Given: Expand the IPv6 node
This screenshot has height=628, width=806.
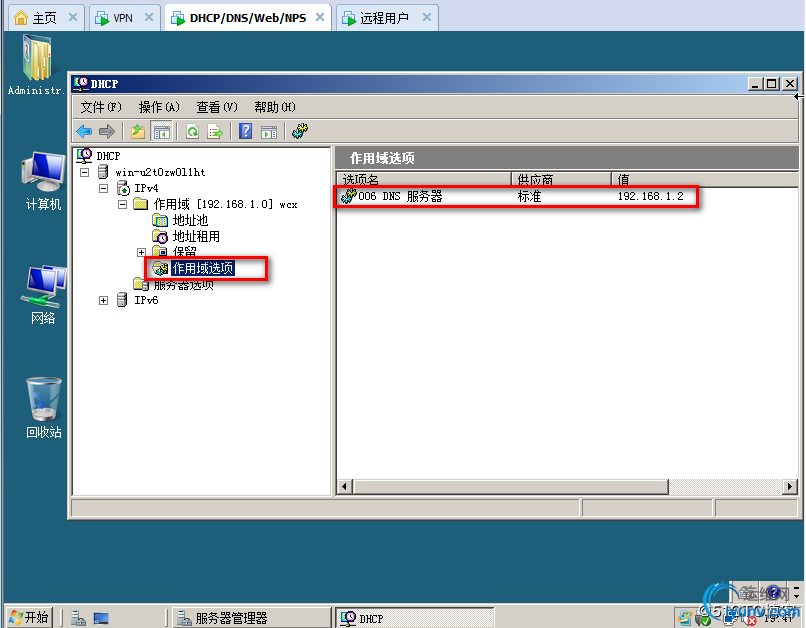Looking at the screenshot, I should 104,301.
